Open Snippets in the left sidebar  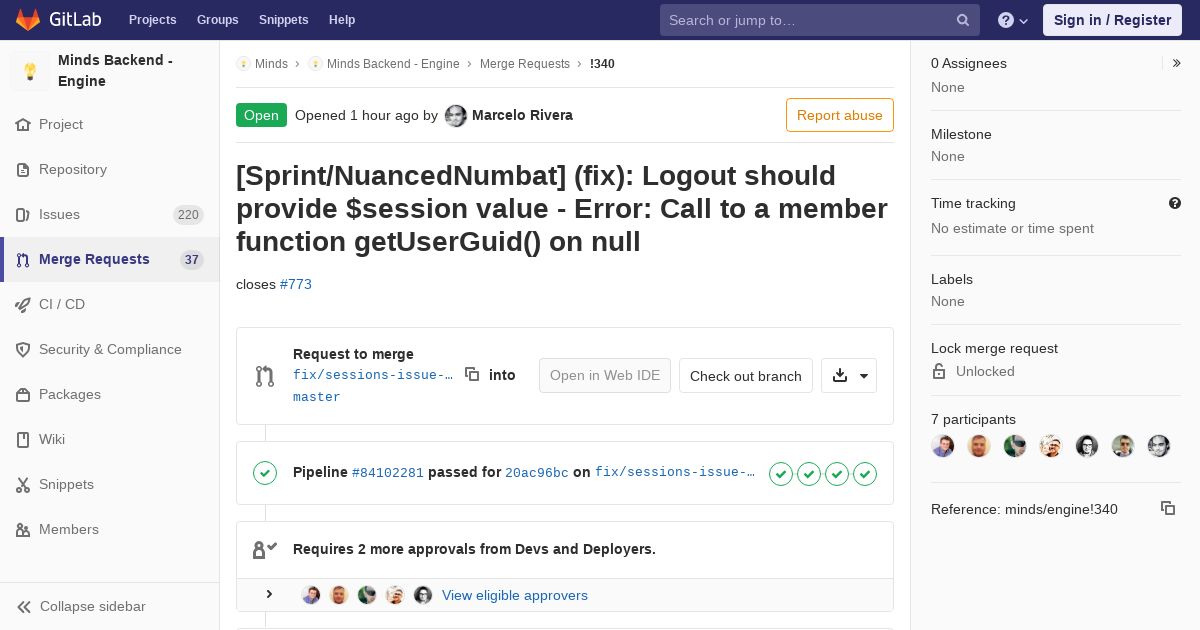coord(110,484)
